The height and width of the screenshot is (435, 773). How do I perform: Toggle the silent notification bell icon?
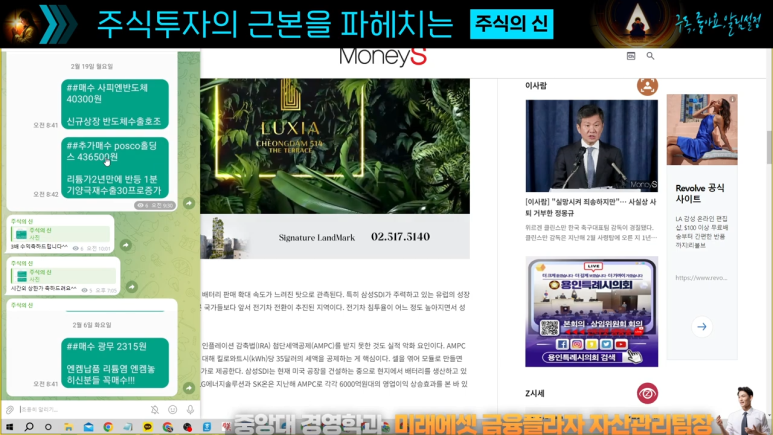pos(155,409)
